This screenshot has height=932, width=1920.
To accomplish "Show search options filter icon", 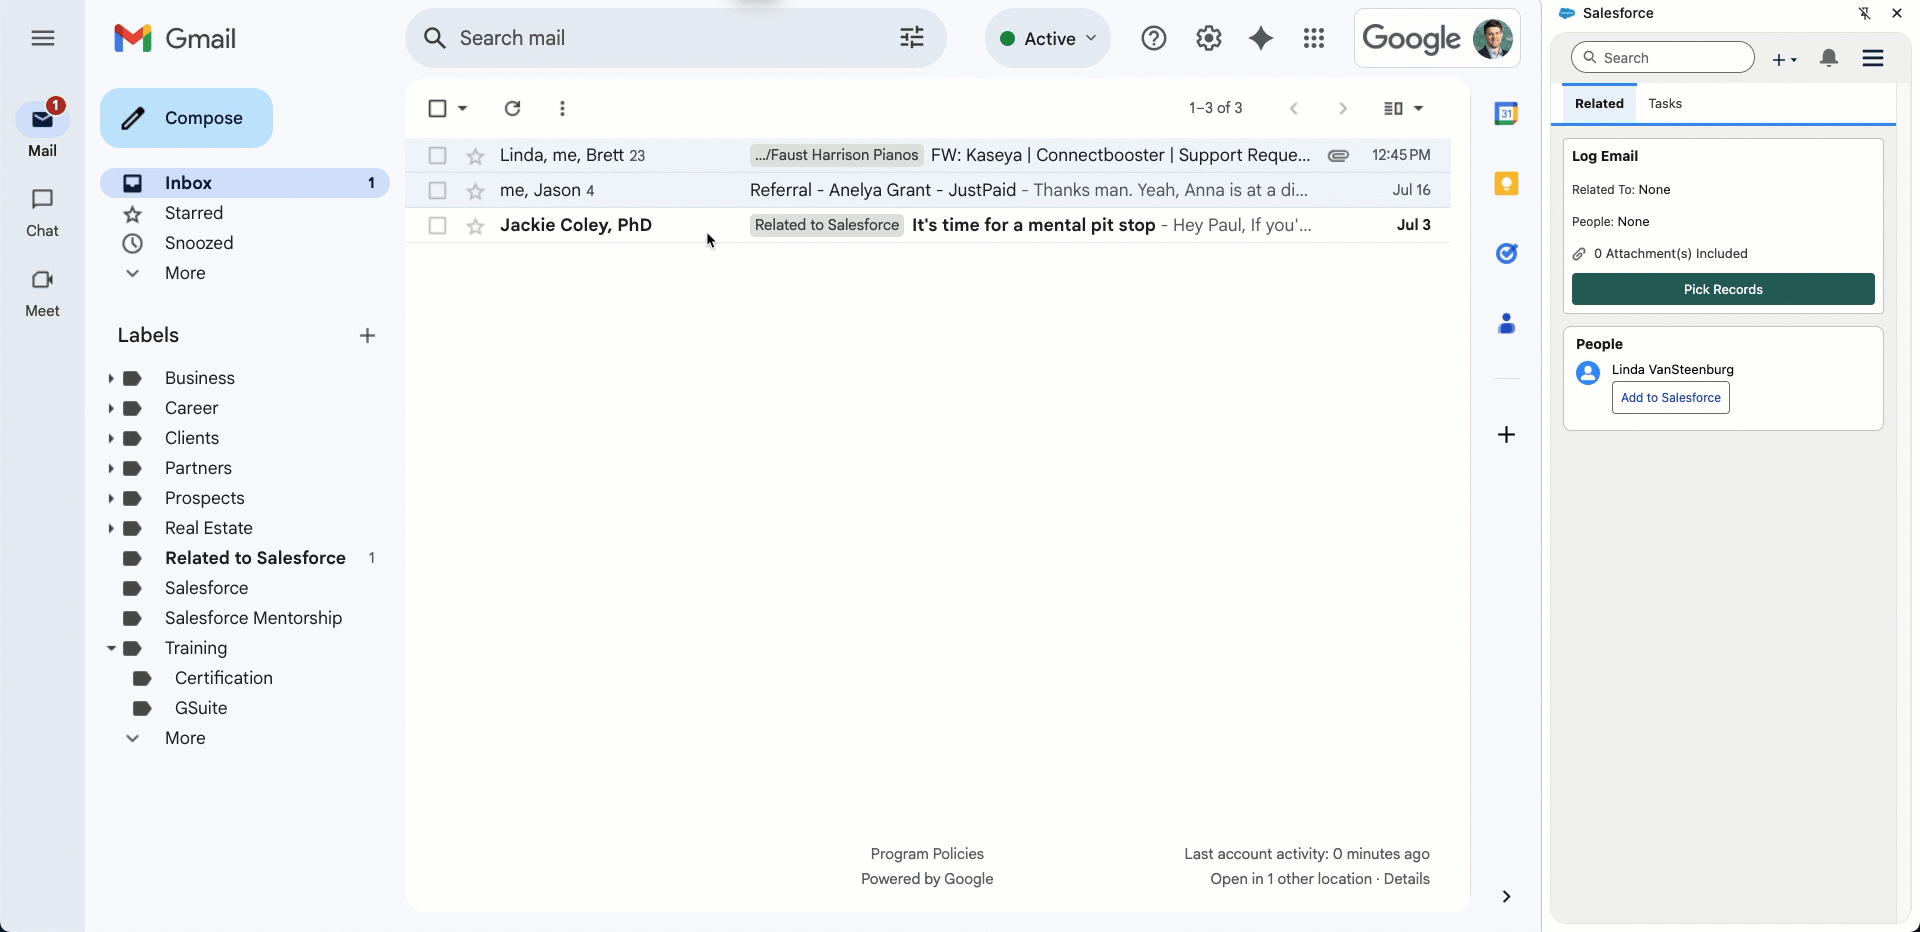I will click(912, 38).
